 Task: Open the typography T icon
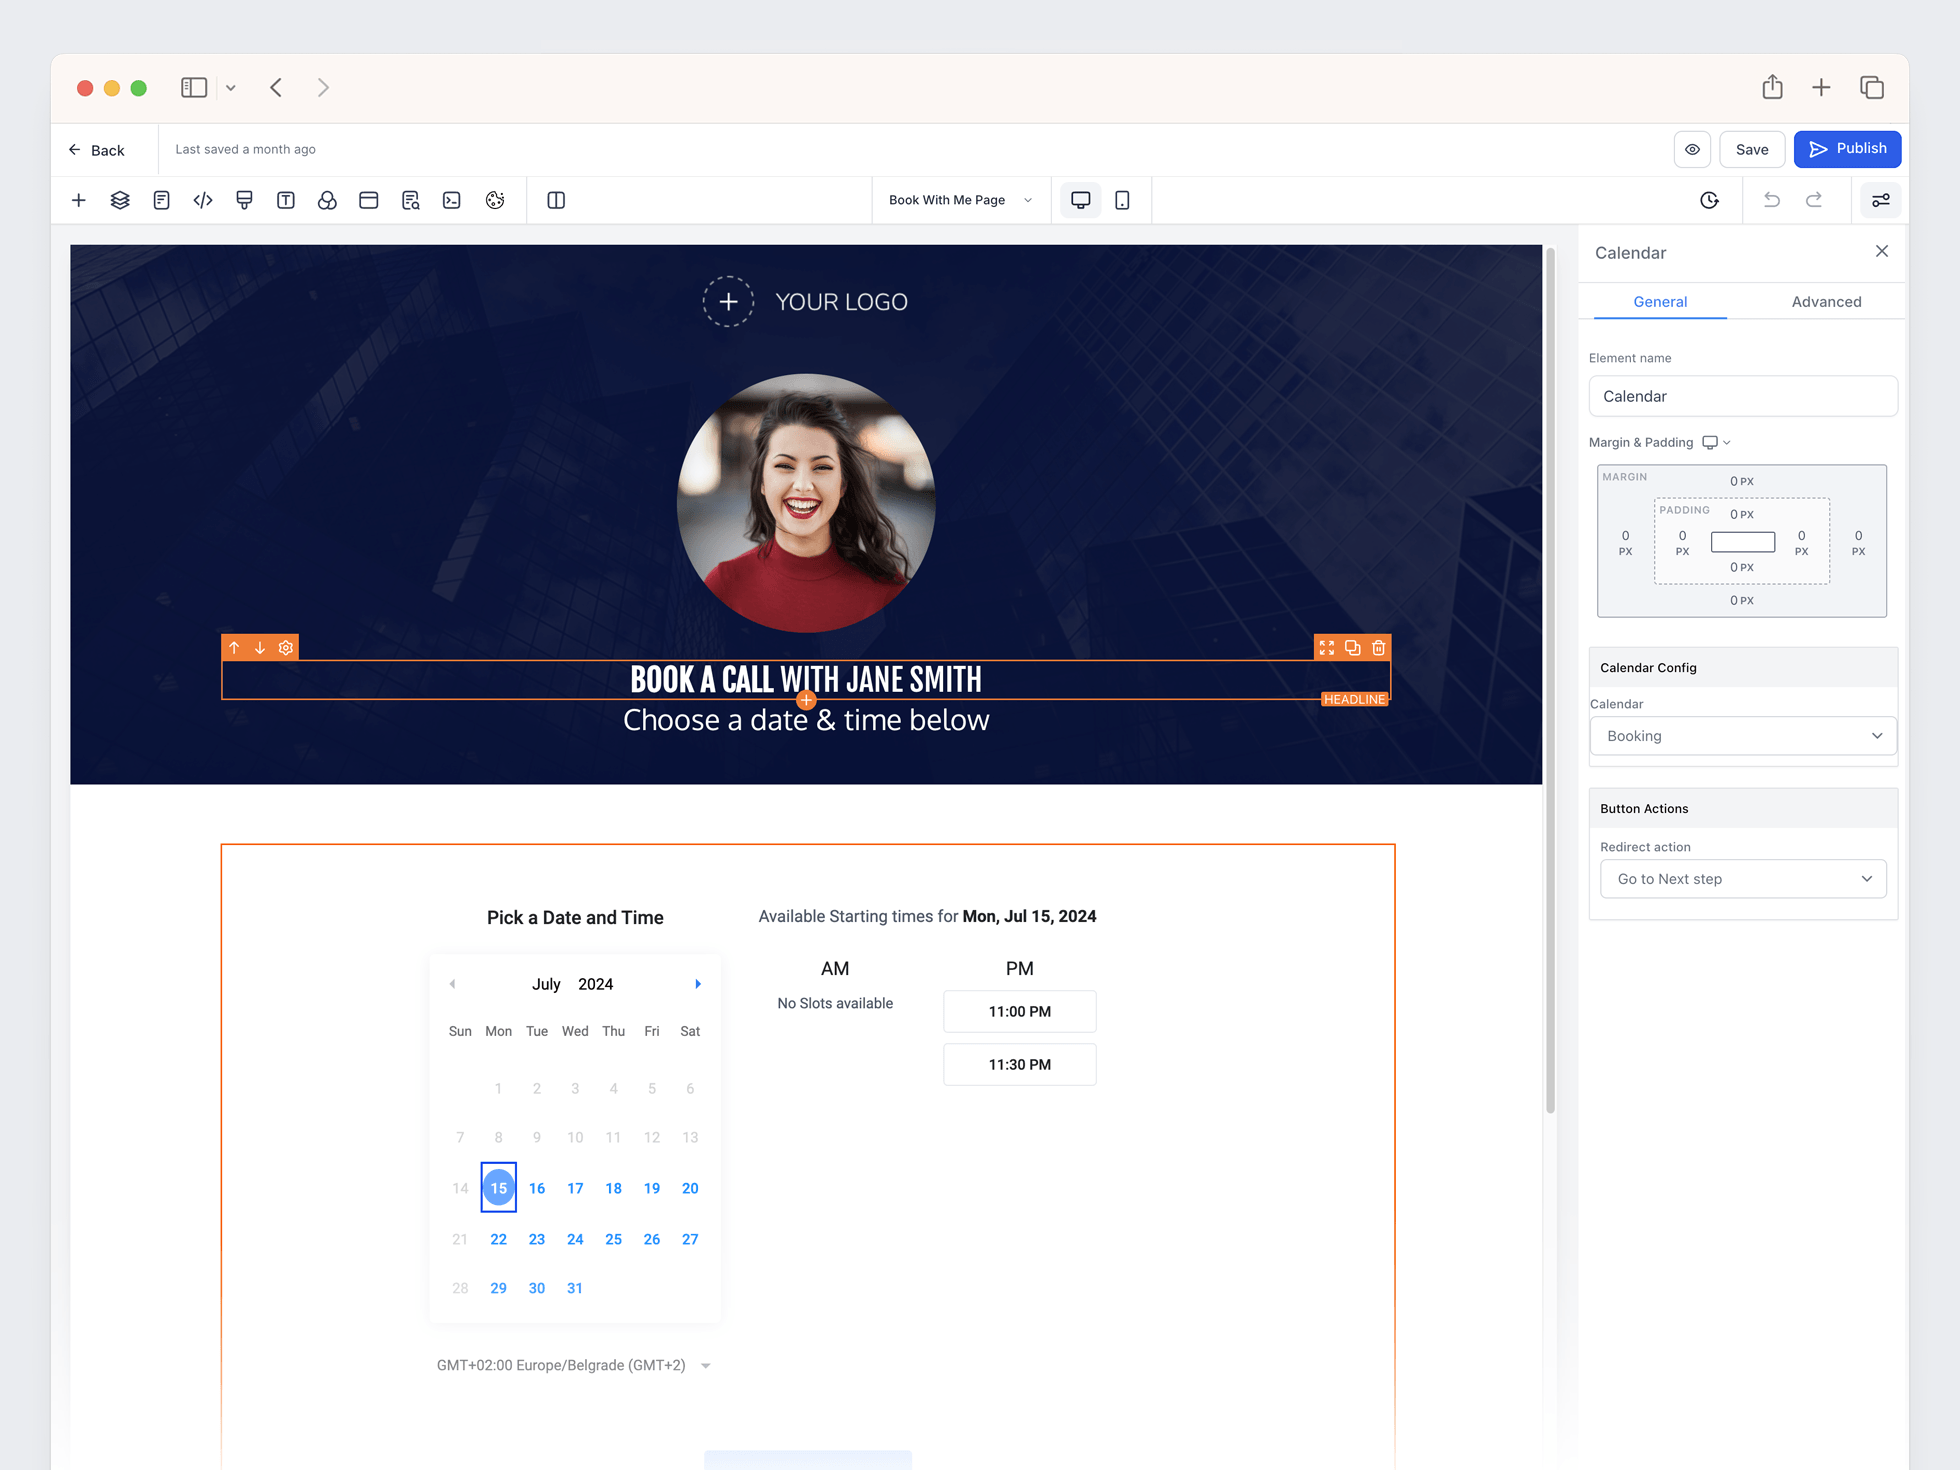pos(286,200)
